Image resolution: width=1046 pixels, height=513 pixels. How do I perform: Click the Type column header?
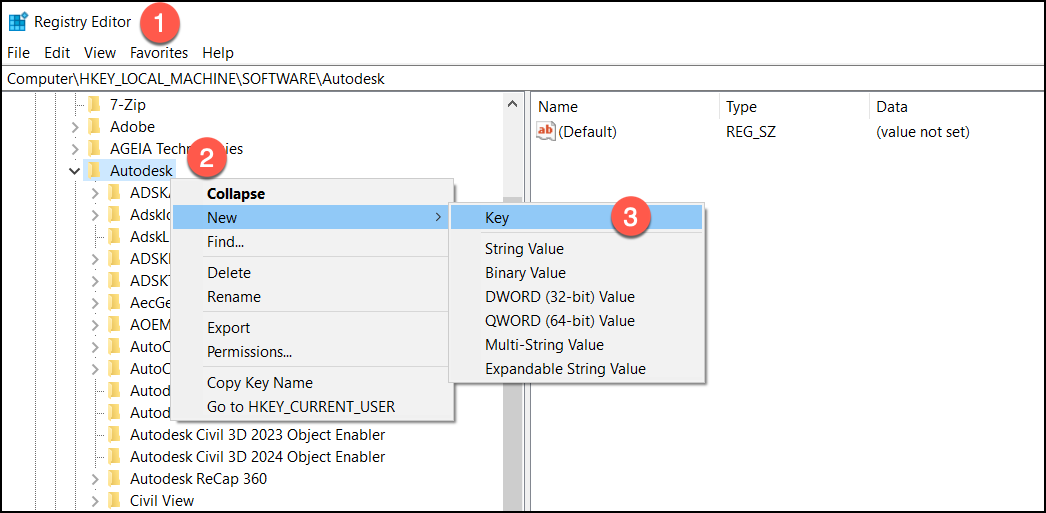point(741,107)
